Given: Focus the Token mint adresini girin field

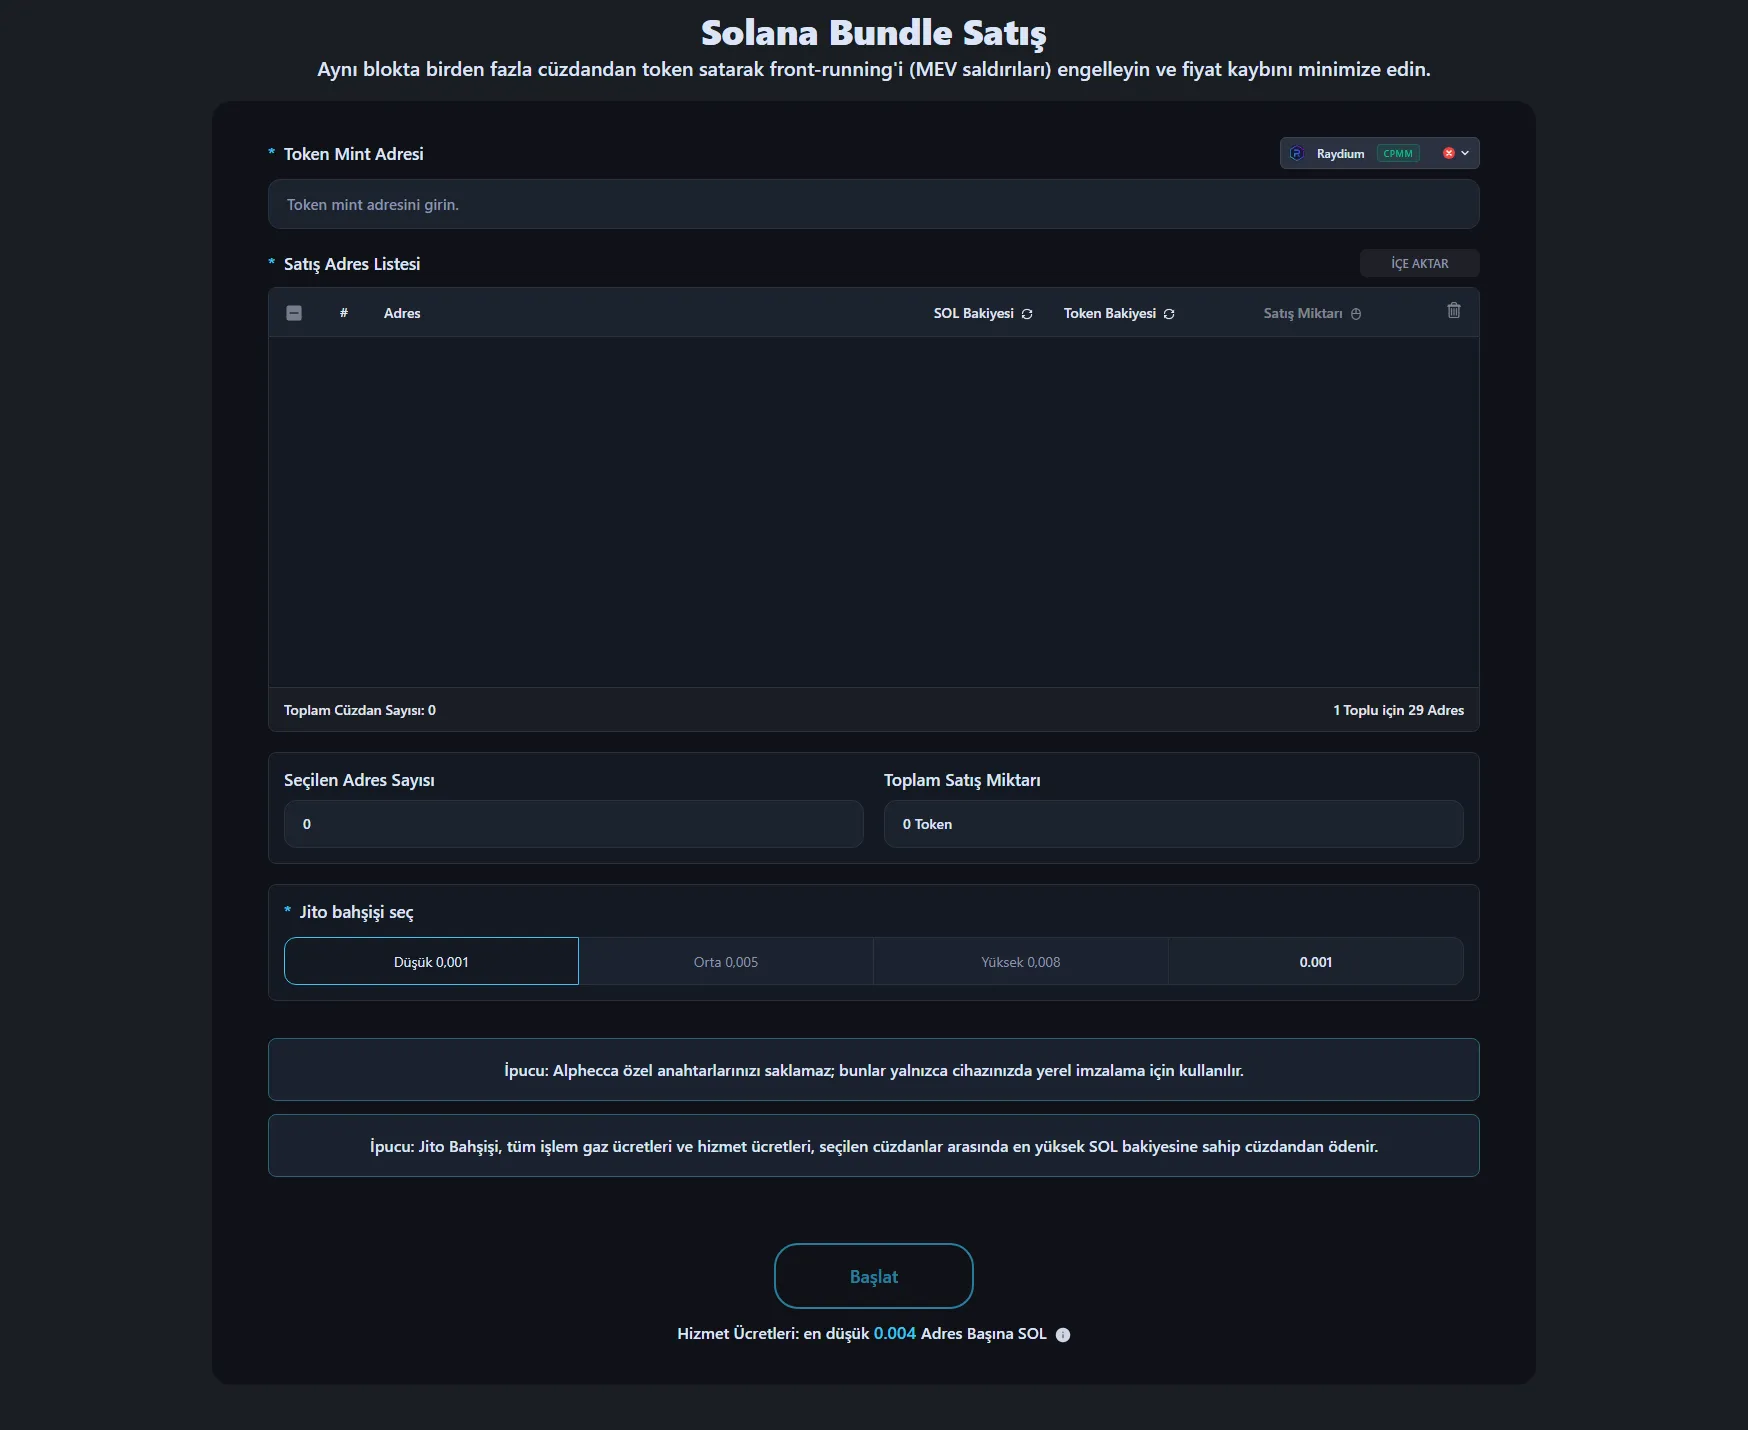Looking at the screenshot, I should (873, 205).
